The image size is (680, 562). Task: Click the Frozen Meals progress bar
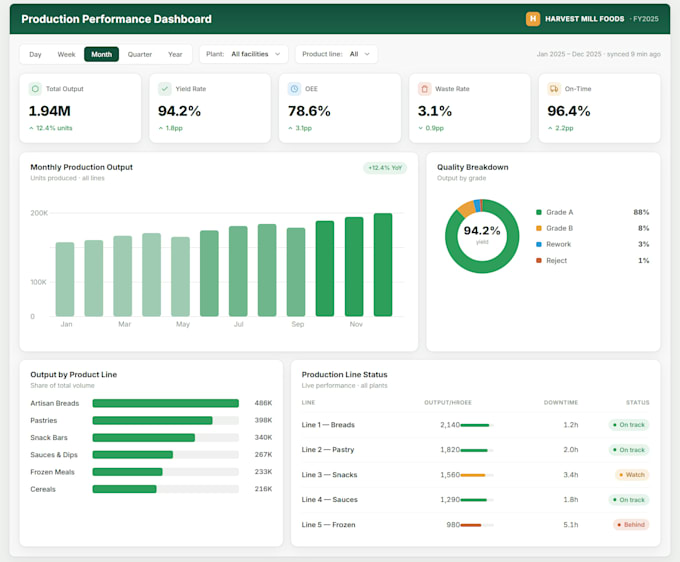click(x=166, y=472)
